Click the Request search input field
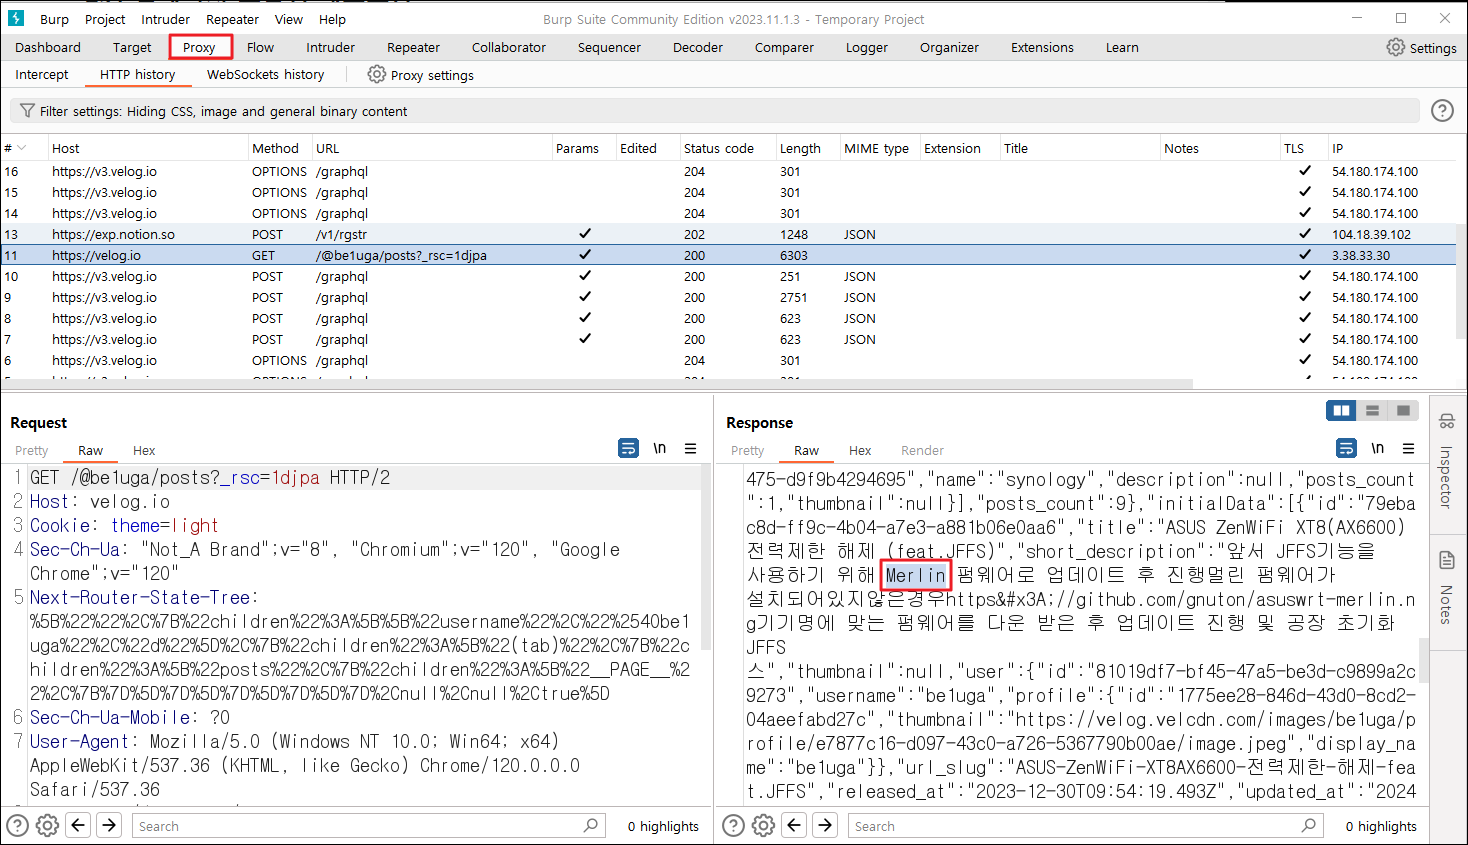 pyautogui.click(x=368, y=825)
